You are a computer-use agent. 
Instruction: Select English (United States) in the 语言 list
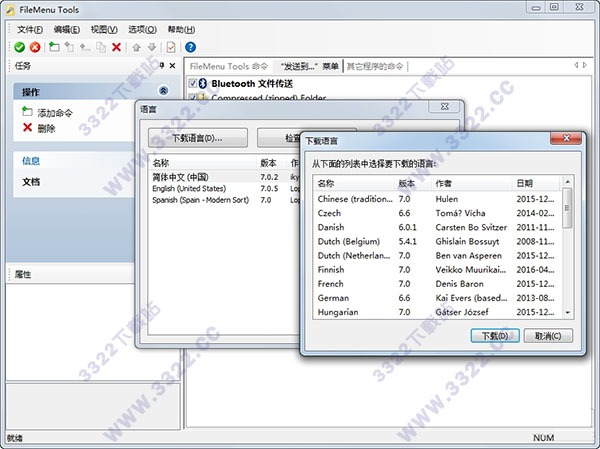[x=224, y=188]
